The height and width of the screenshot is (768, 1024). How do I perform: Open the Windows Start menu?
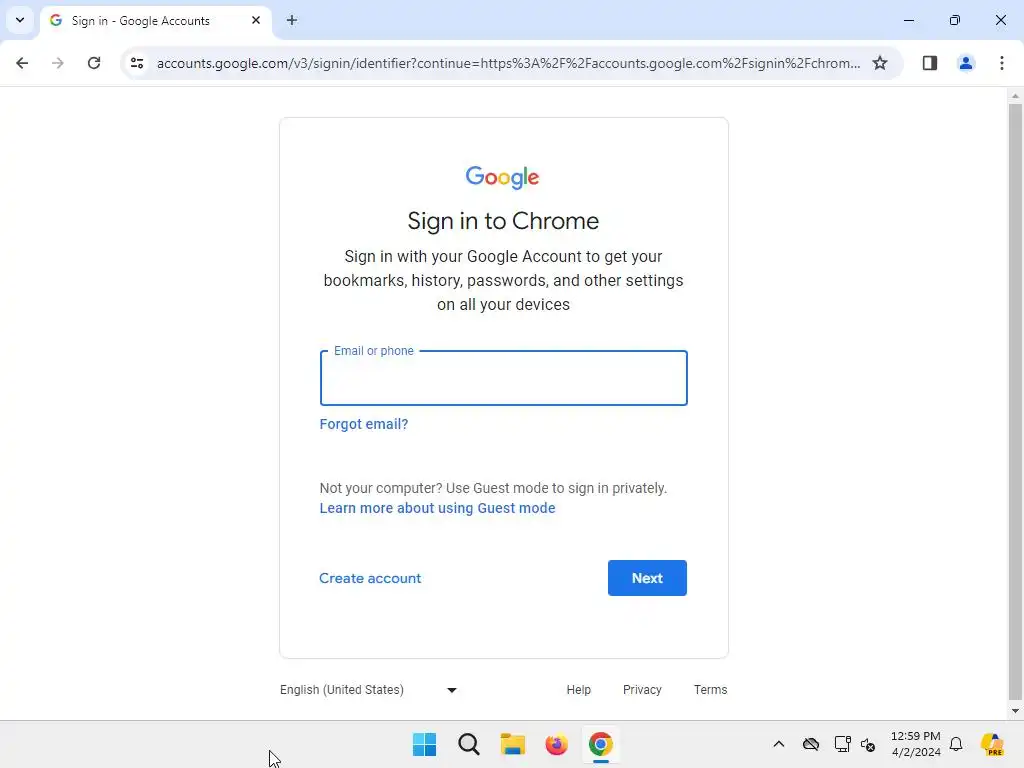coord(424,744)
